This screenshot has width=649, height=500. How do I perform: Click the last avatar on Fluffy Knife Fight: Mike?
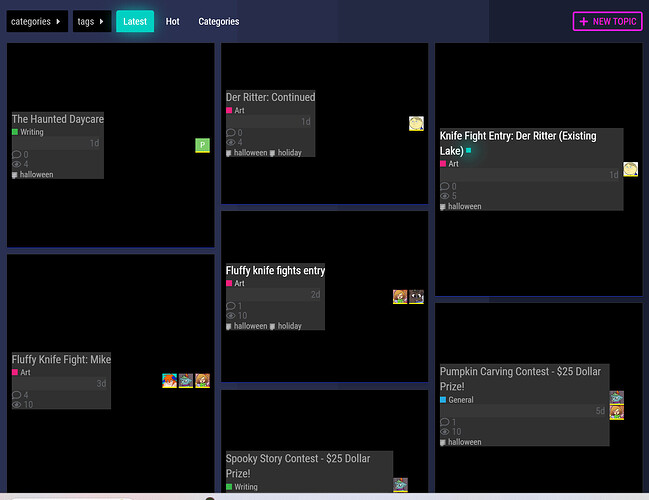pyautogui.click(x=202, y=381)
